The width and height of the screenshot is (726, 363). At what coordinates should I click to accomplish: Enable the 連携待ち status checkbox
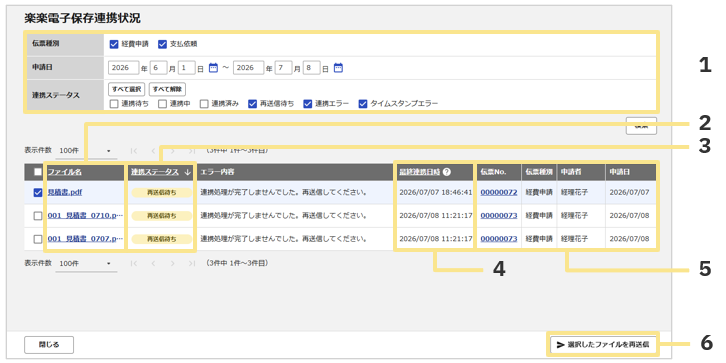point(114,104)
